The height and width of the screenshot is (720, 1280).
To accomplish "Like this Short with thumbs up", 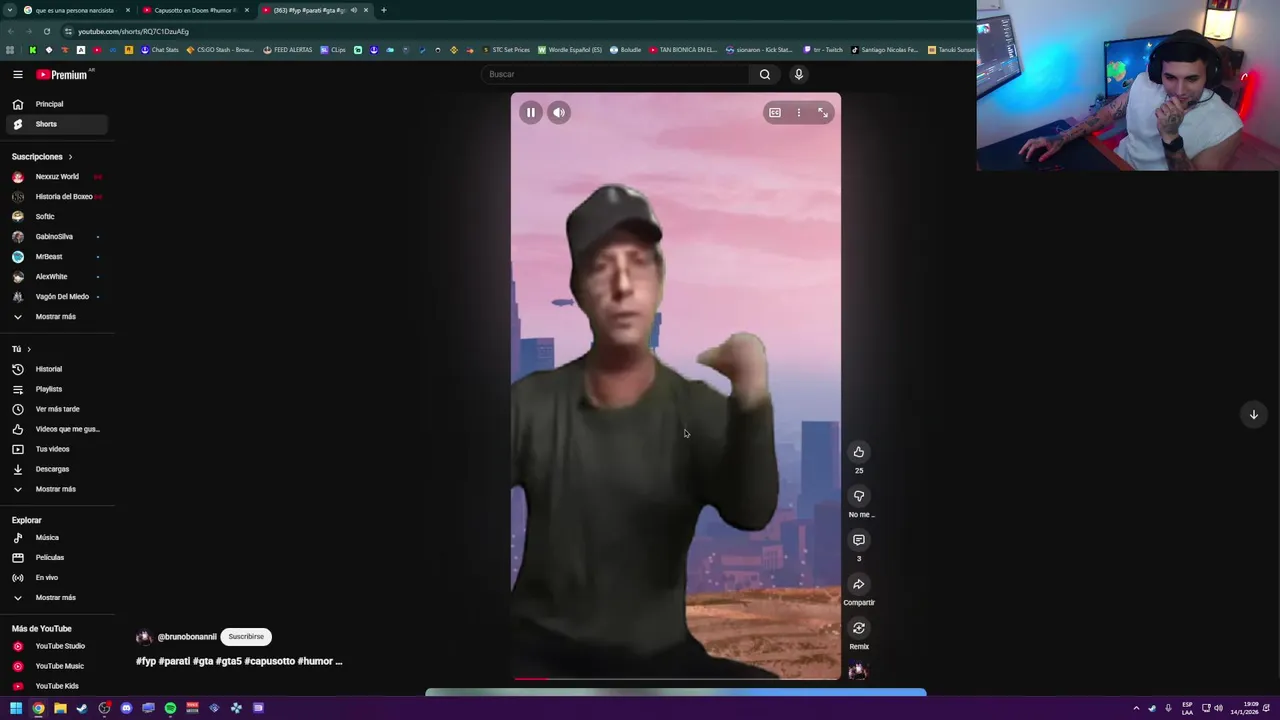I will point(858,452).
